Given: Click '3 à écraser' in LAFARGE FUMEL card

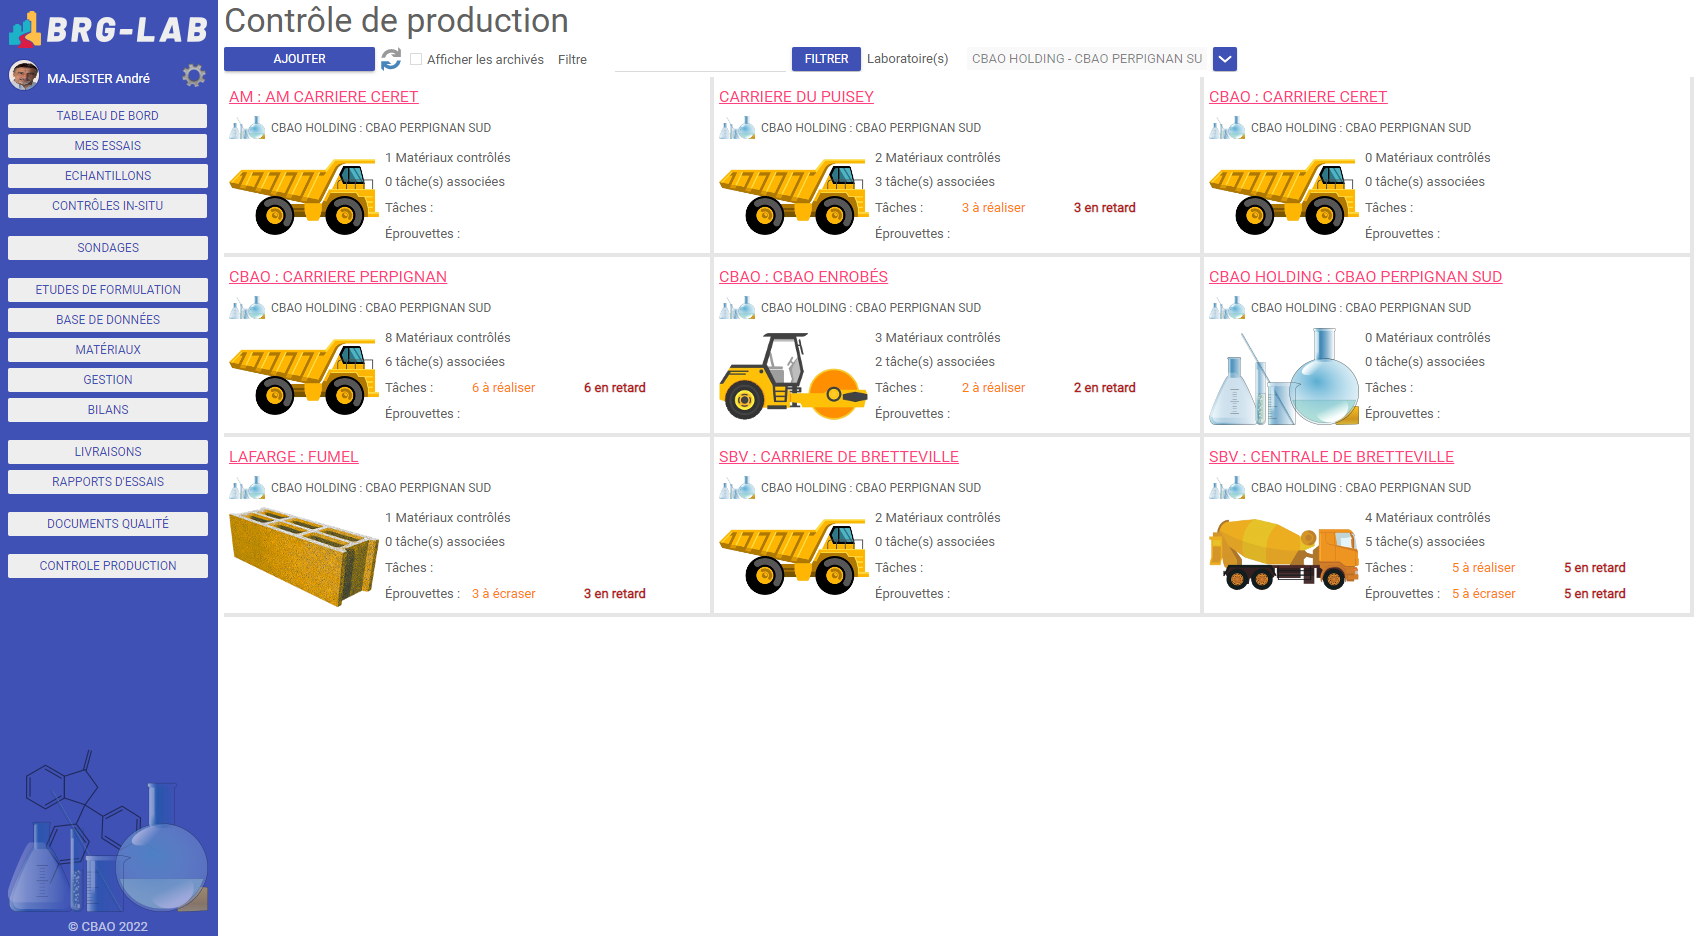Looking at the screenshot, I should tap(503, 594).
